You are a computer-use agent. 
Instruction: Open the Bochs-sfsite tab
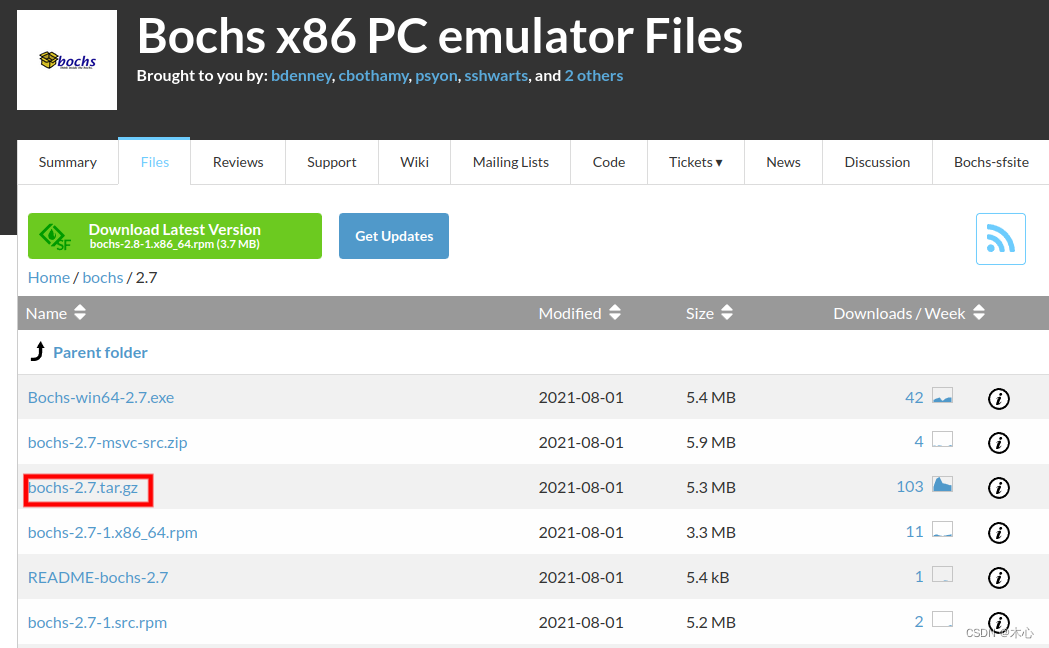pyautogui.click(x=991, y=162)
